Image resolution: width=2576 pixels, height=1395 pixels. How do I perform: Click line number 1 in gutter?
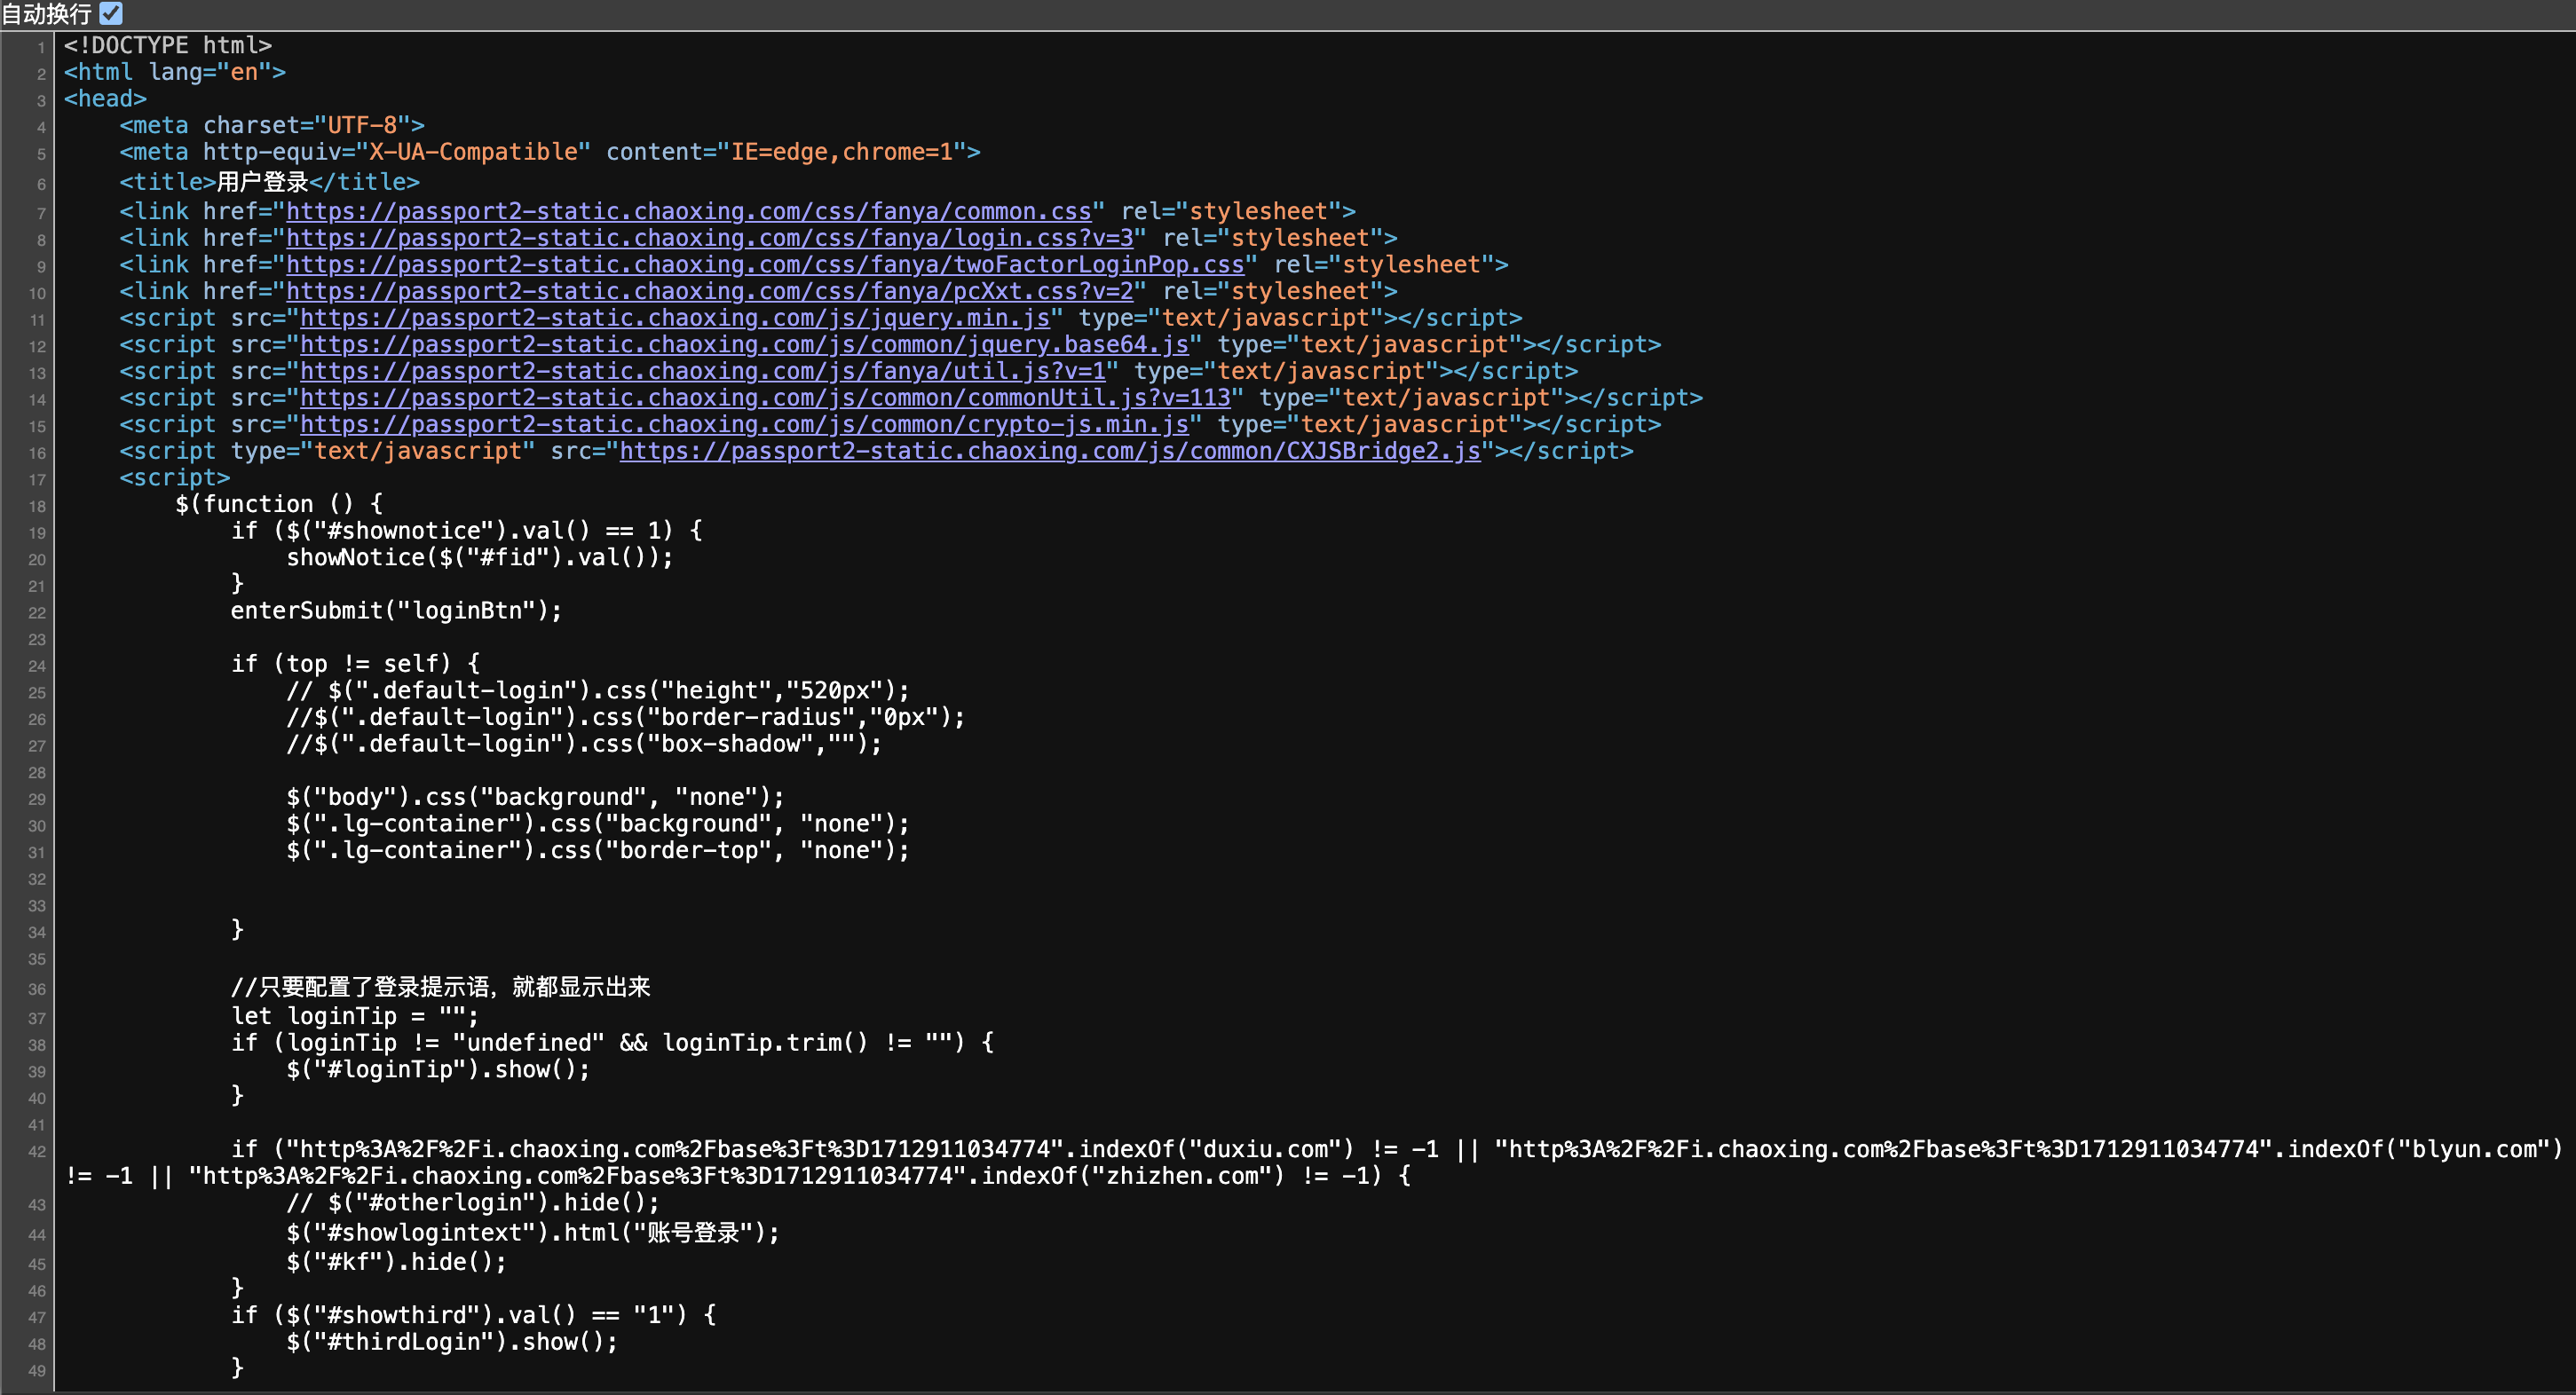click(41, 47)
